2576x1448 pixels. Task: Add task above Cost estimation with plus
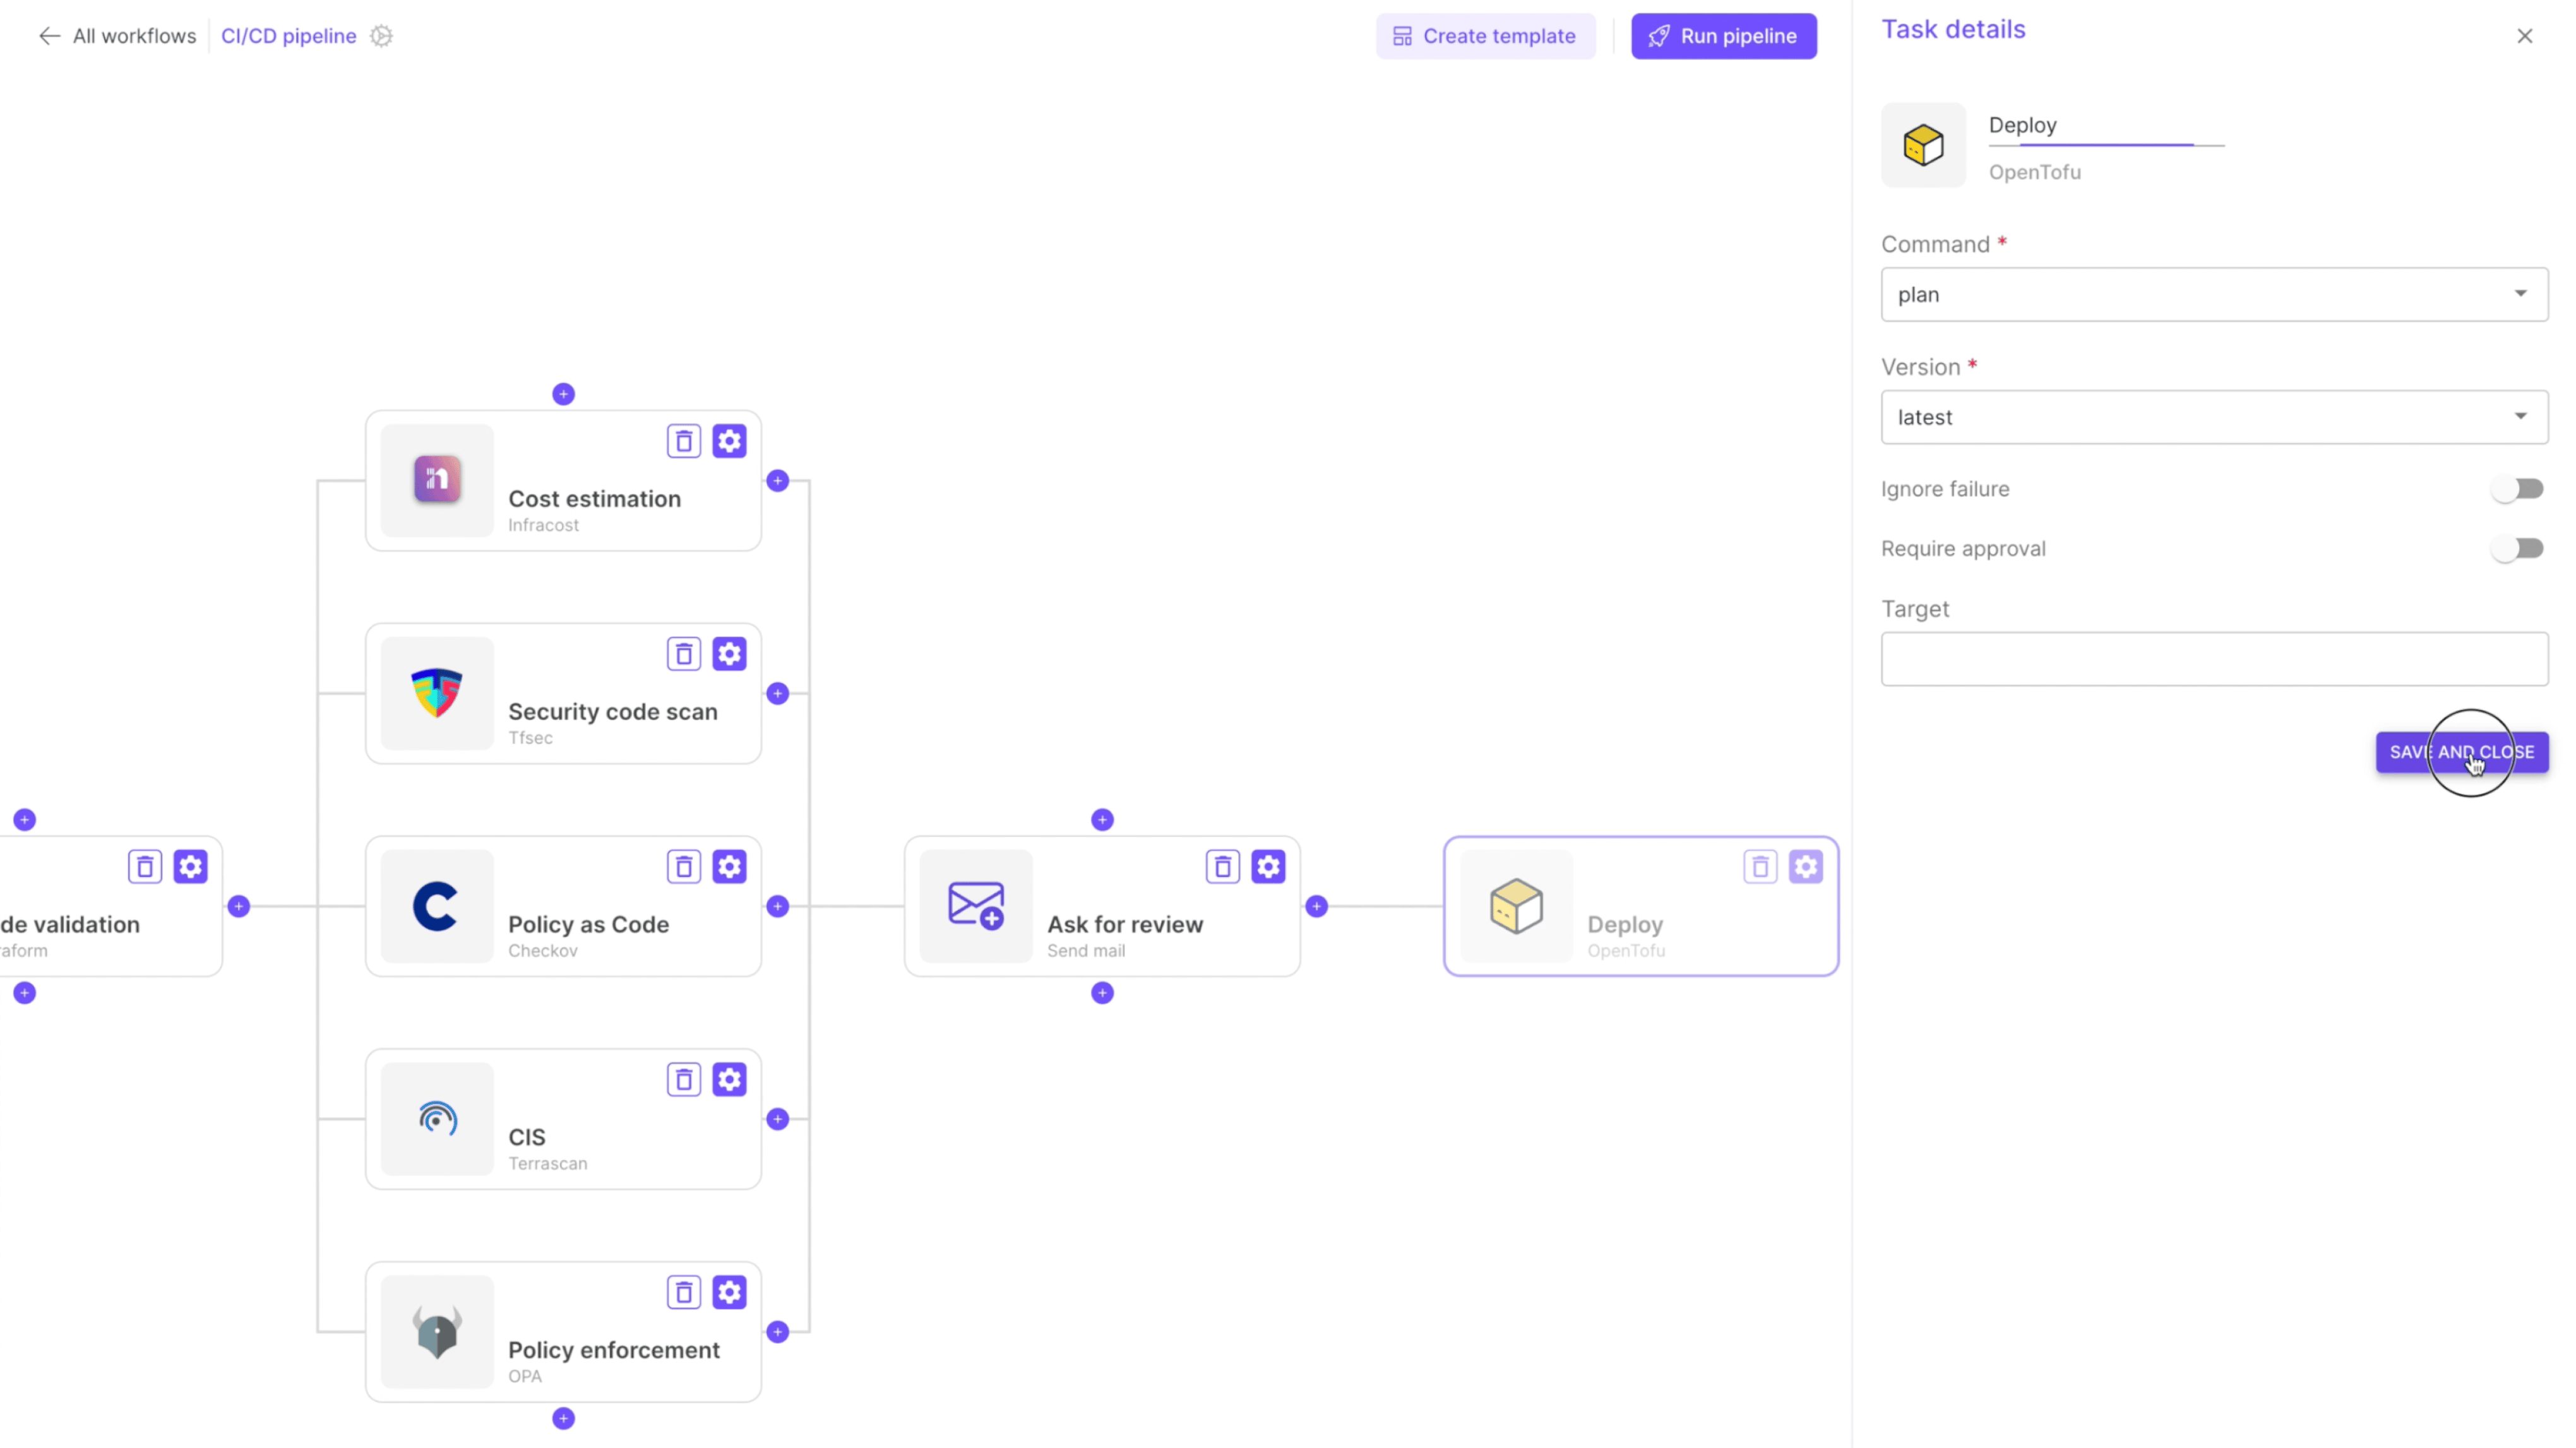click(x=563, y=394)
